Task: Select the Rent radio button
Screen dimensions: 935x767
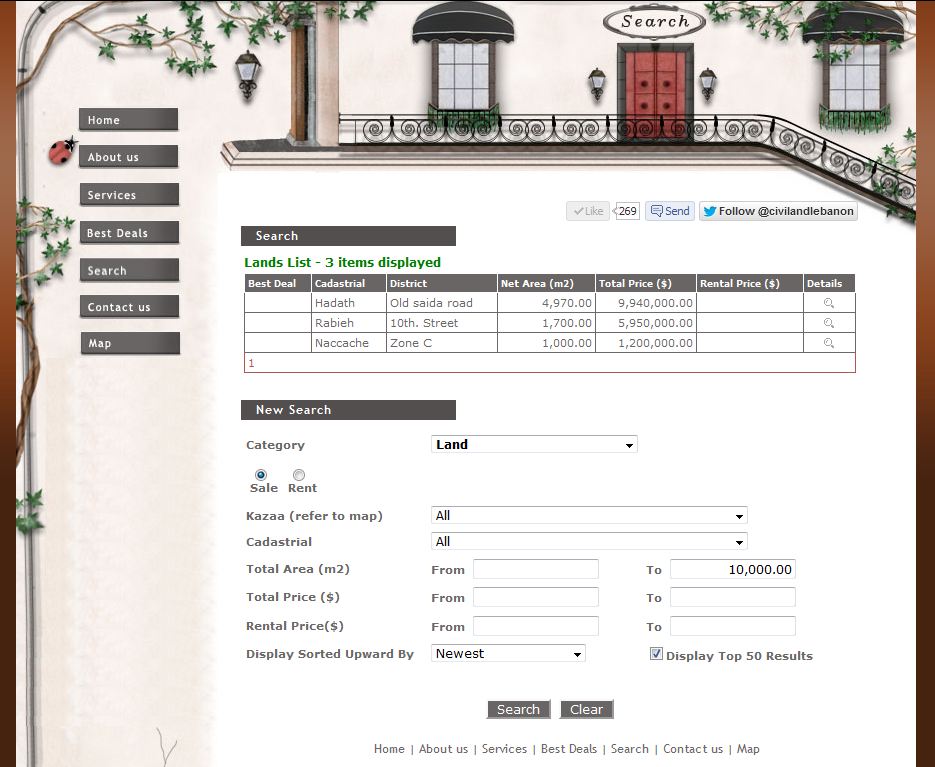Action: click(x=299, y=474)
